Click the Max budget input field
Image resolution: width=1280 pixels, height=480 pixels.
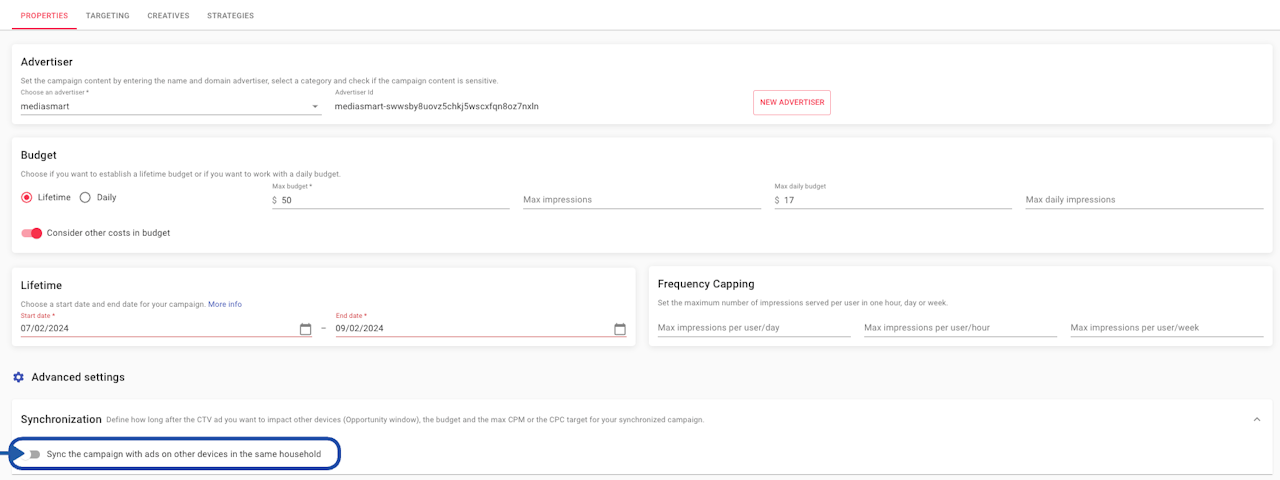pos(395,200)
